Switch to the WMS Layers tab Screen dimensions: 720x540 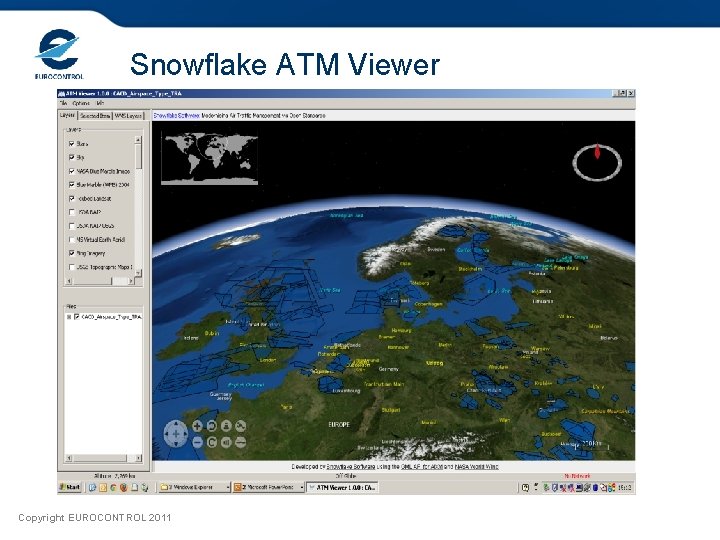[129, 116]
